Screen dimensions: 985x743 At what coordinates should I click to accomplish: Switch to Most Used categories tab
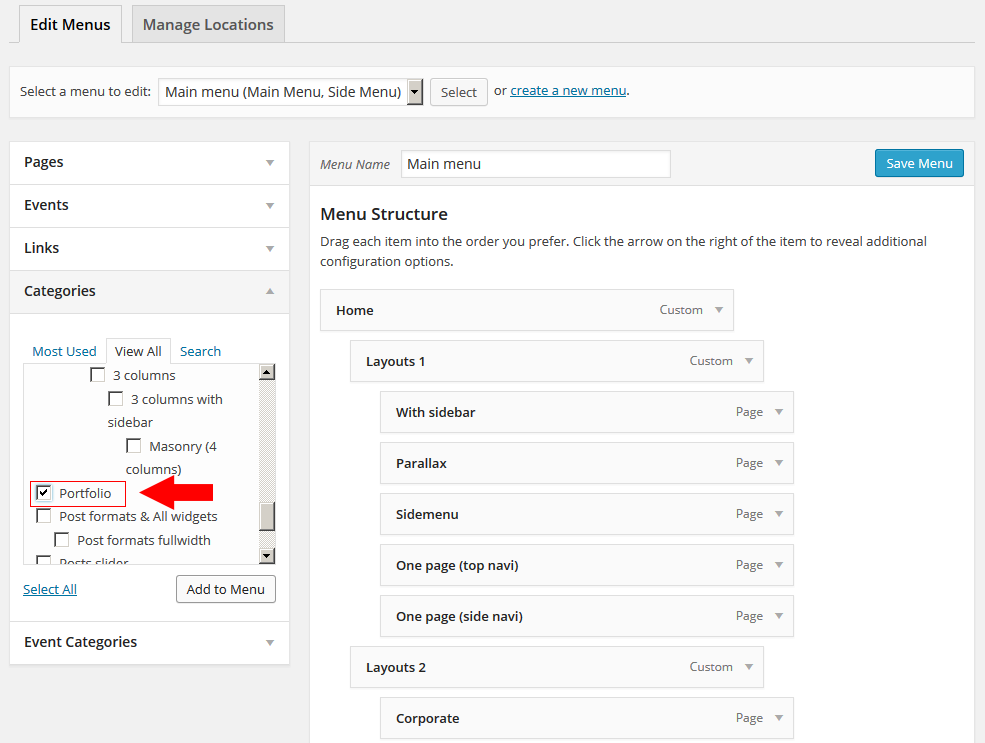pos(64,351)
